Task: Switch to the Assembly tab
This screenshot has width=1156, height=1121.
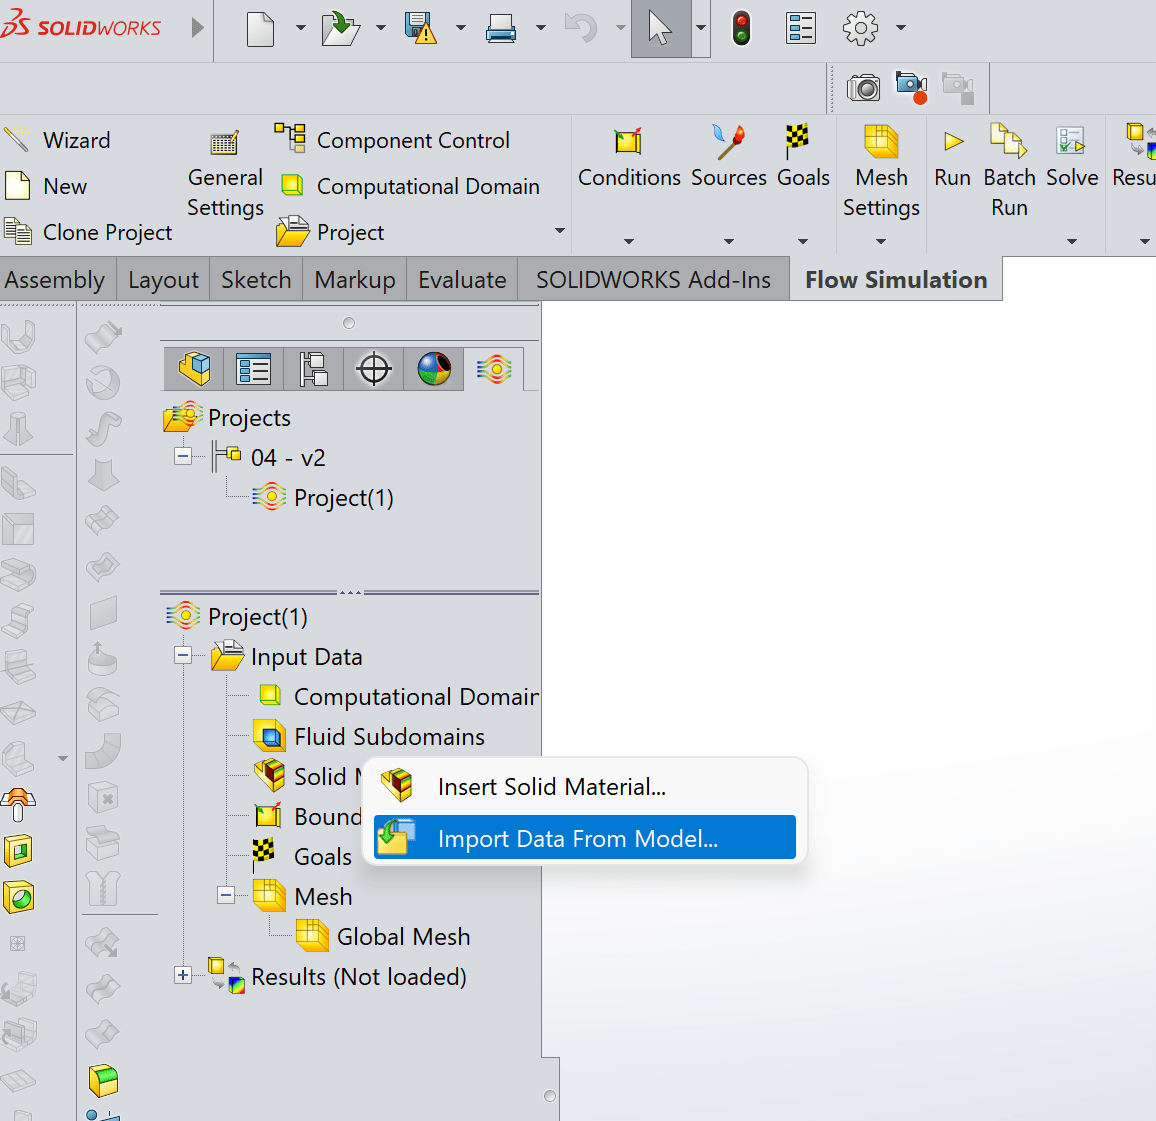Action: click(57, 279)
